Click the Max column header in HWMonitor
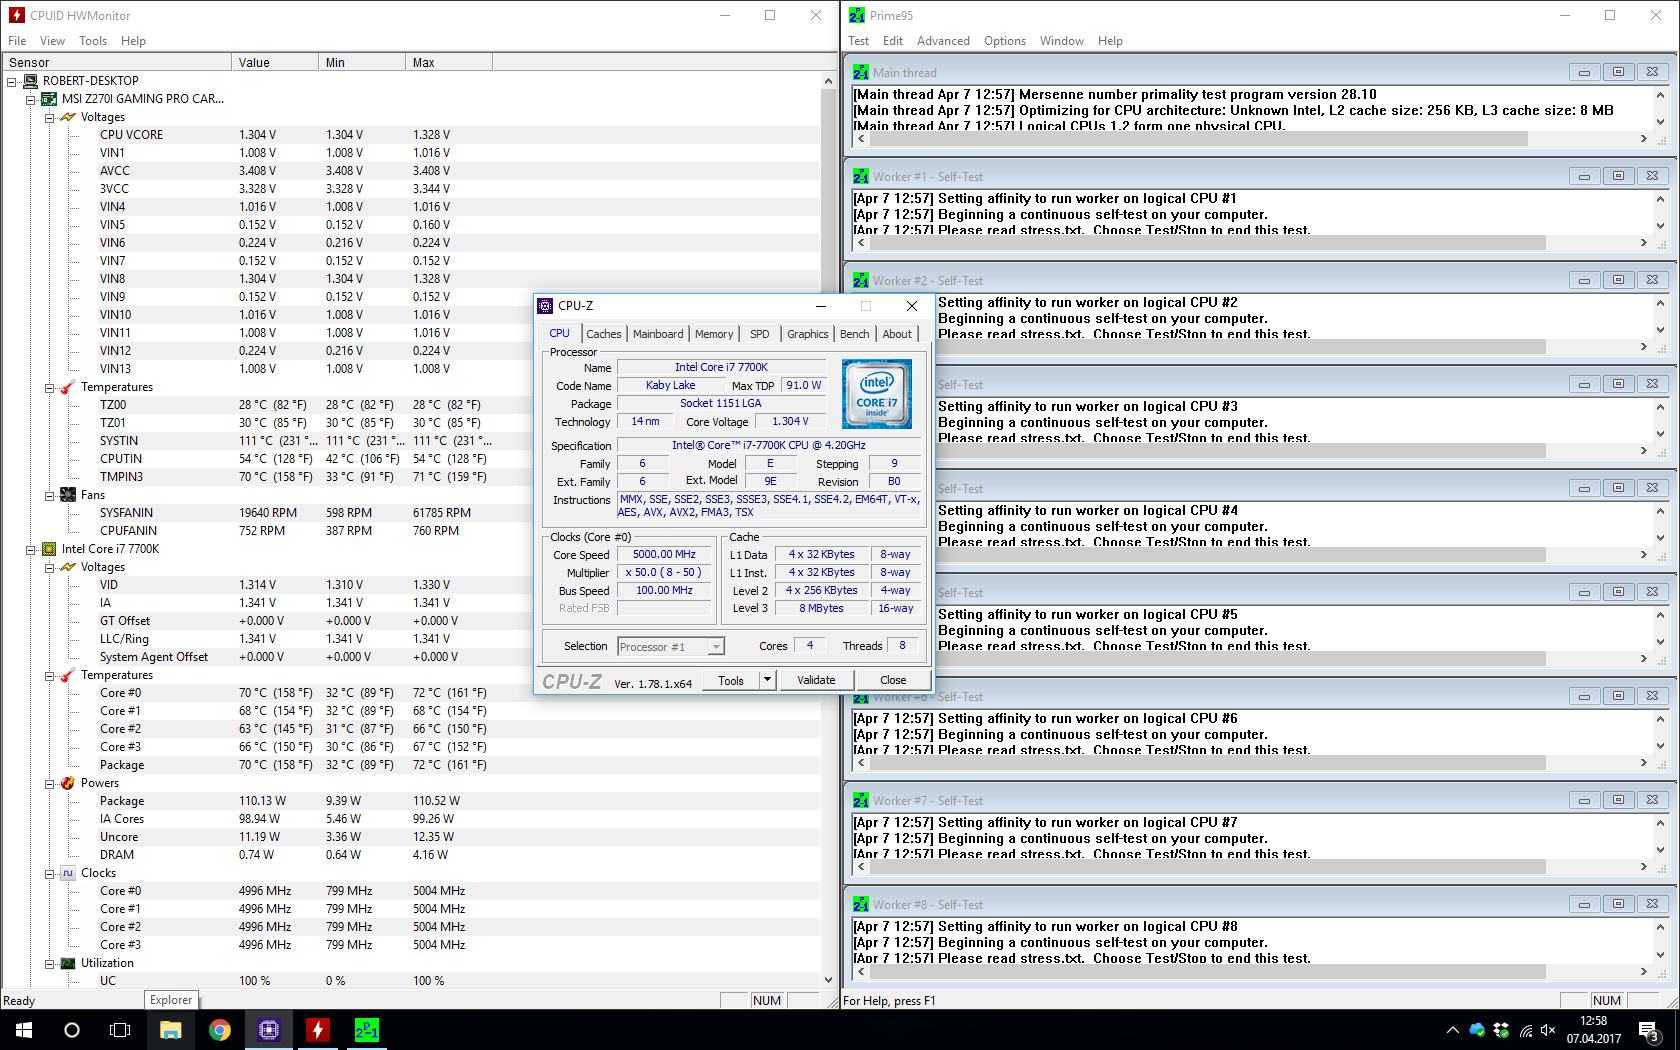The width and height of the screenshot is (1680, 1050). click(450, 62)
